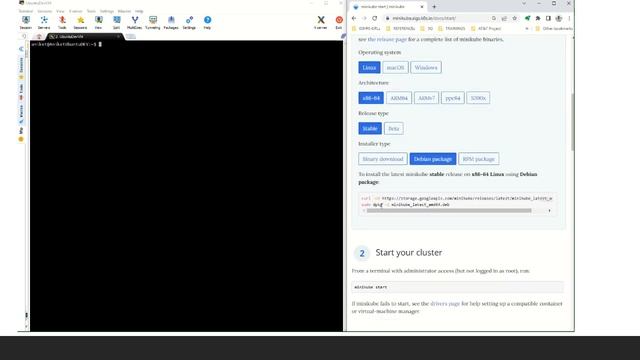The image size is (640, 360).
Task: Open the Settings toolbar icon in MobaXterm
Action: pyautogui.click(x=189, y=22)
